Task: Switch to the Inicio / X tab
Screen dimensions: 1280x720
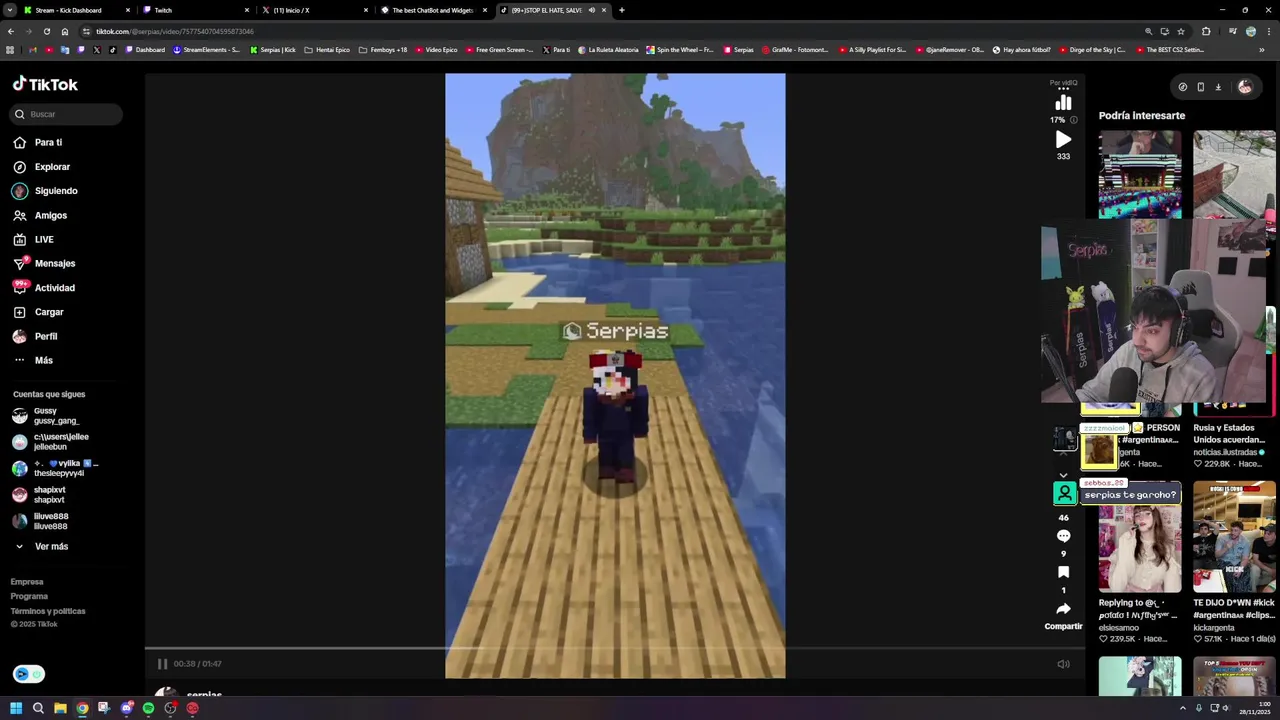Action: point(314,10)
